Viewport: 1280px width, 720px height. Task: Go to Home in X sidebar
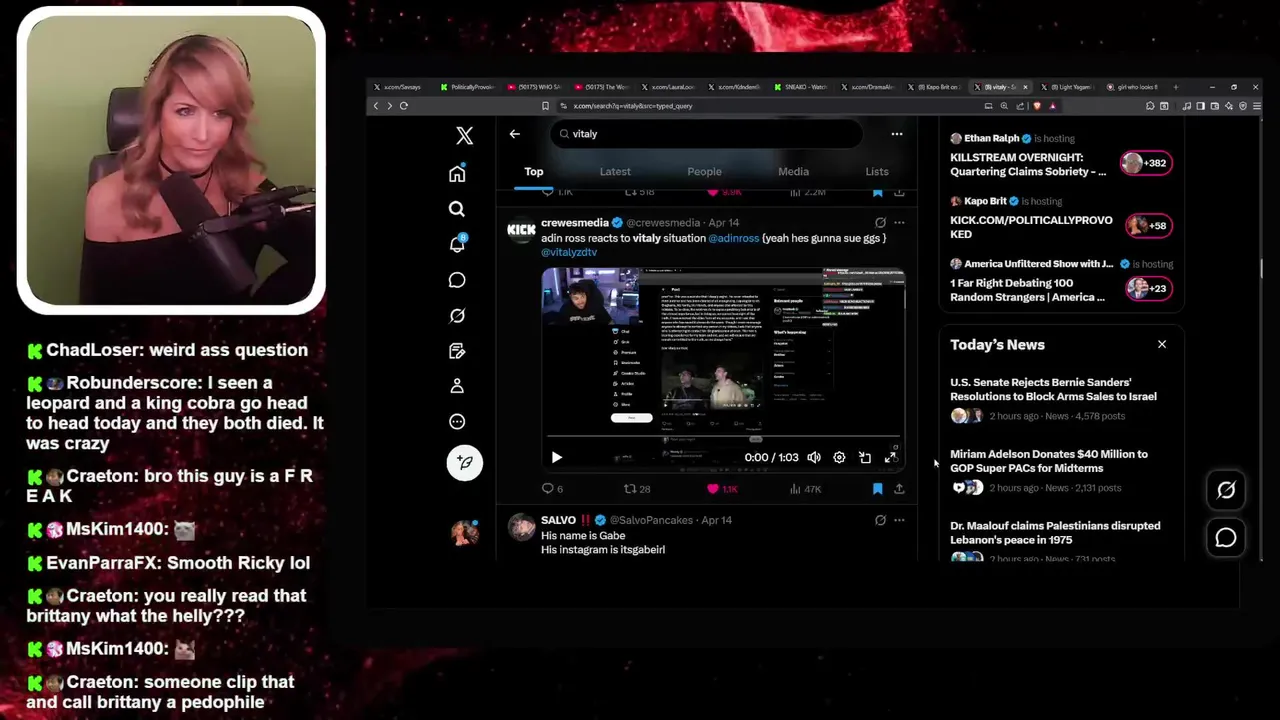tap(457, 174)
